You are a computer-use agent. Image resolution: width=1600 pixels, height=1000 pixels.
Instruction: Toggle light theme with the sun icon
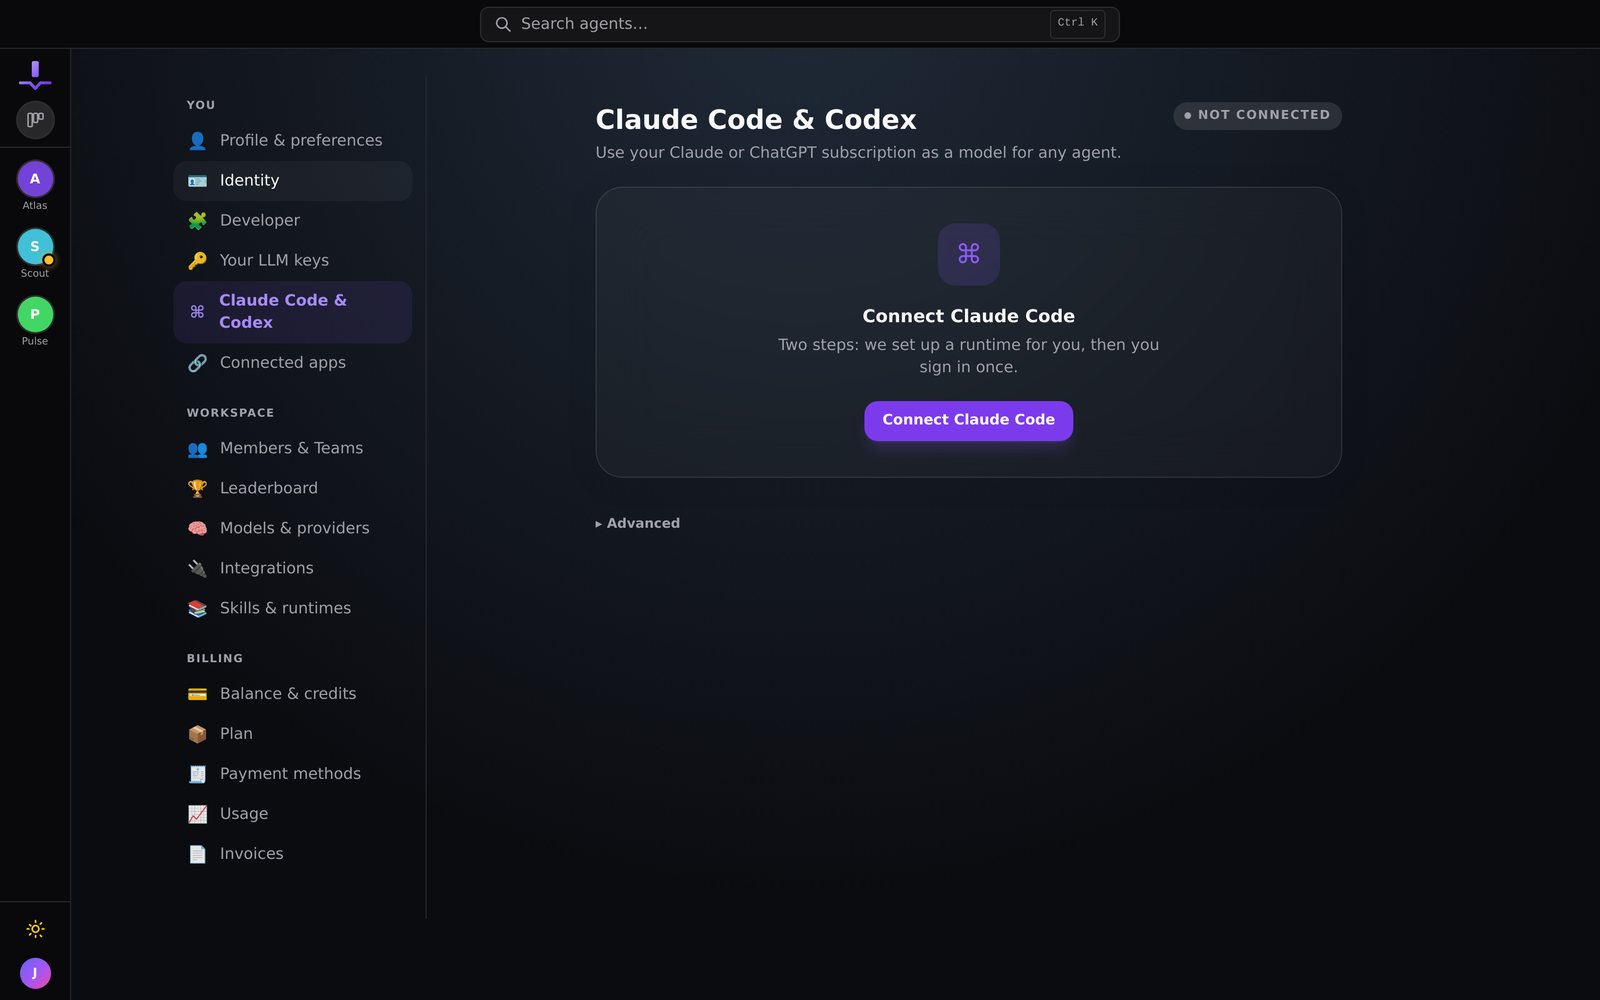35,929
